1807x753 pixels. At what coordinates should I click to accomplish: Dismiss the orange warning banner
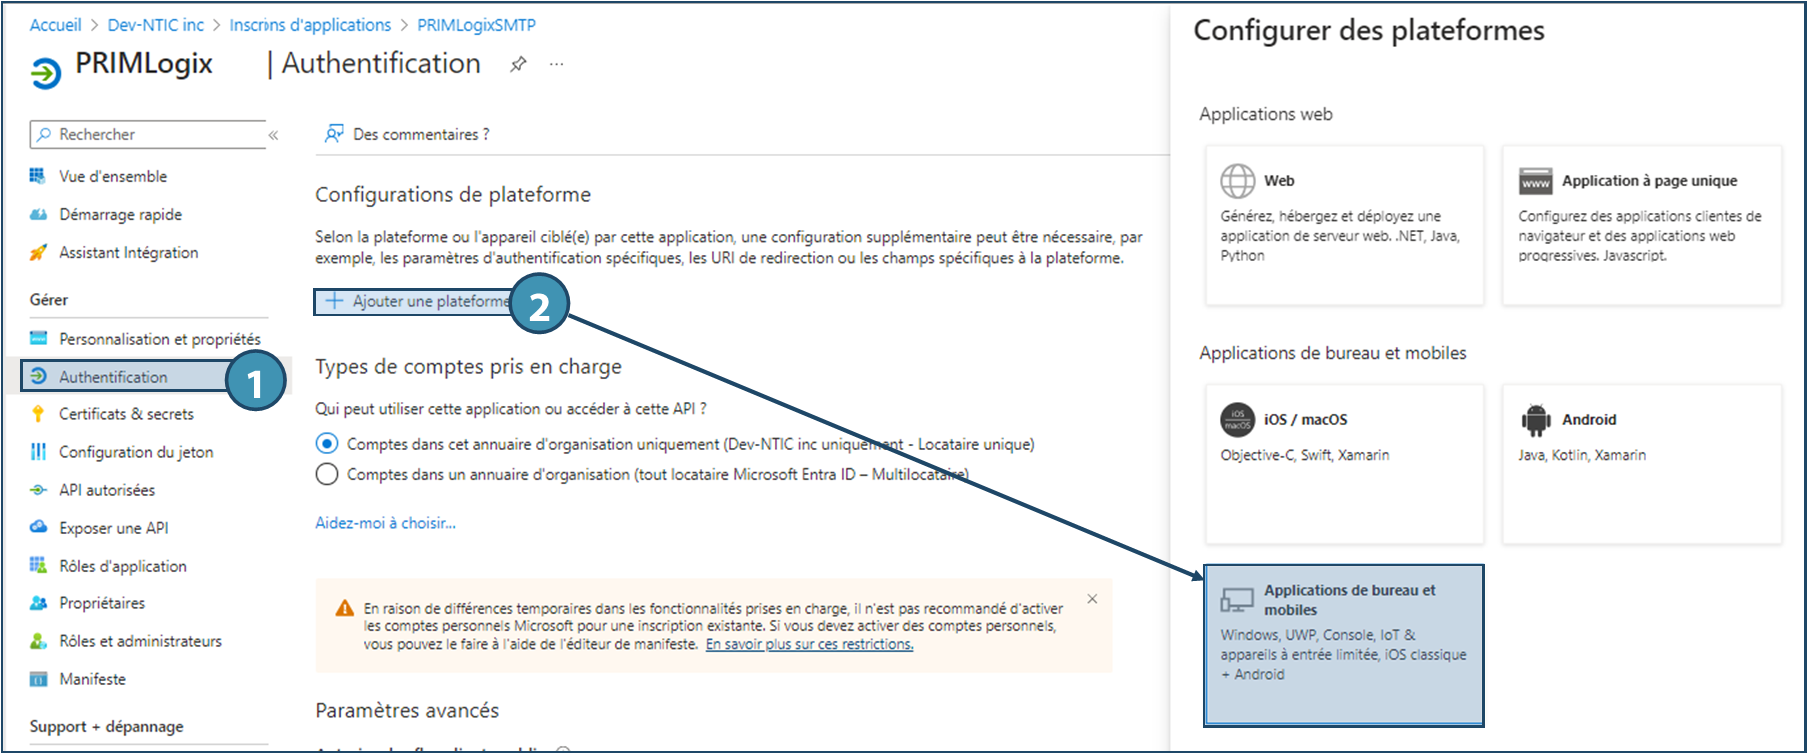click(1092, 599)
